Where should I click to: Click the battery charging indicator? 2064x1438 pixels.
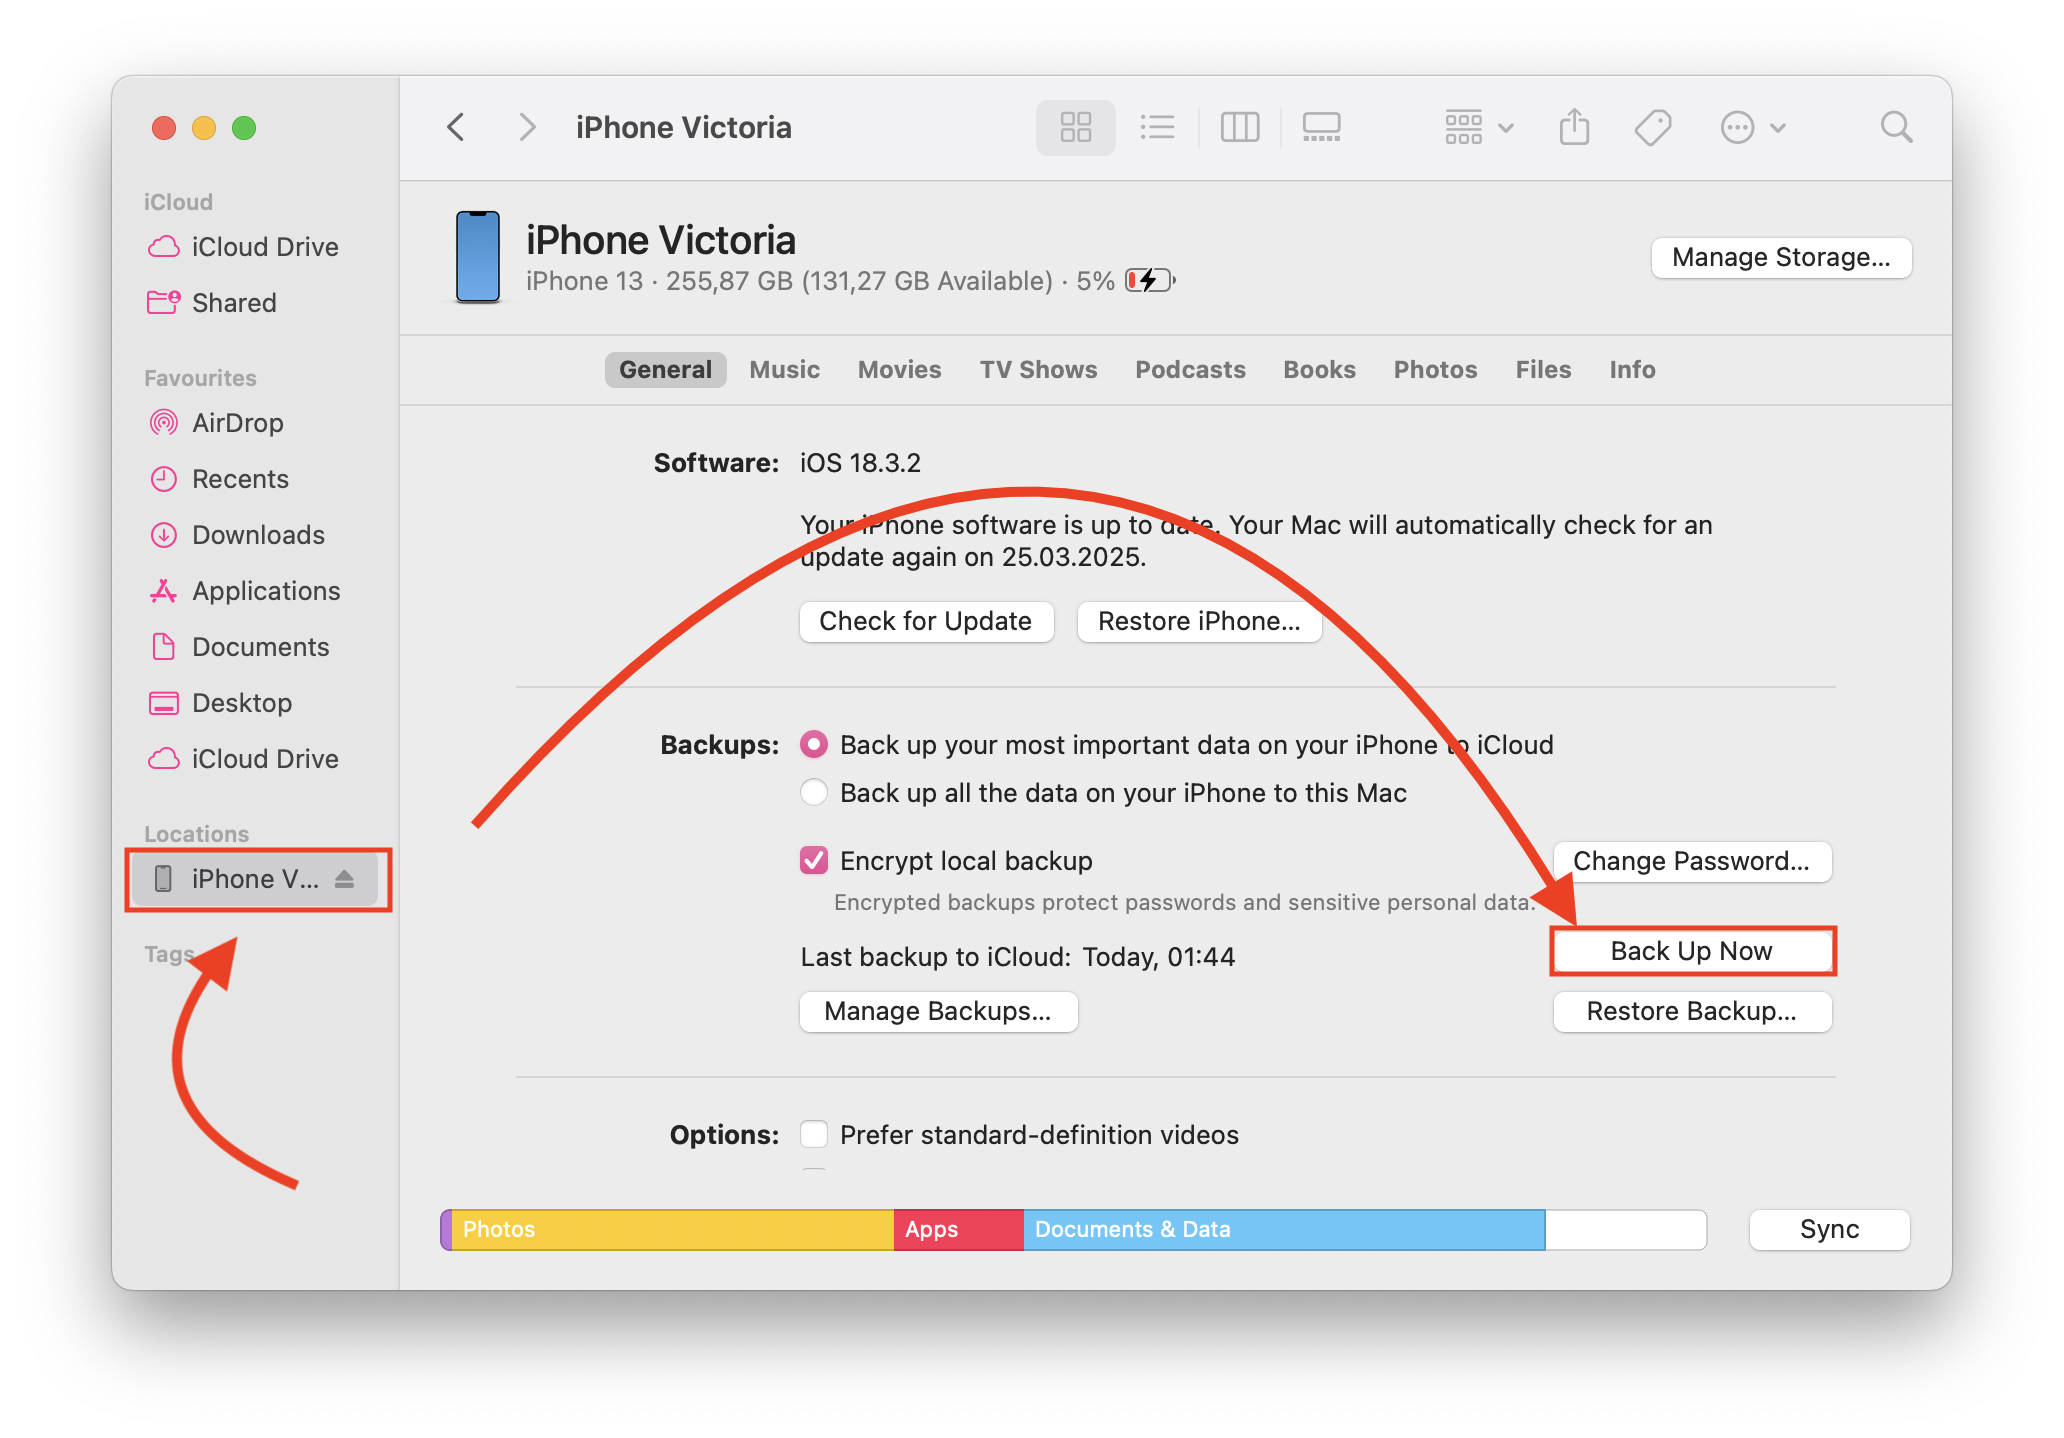(x=1150, y=281)
